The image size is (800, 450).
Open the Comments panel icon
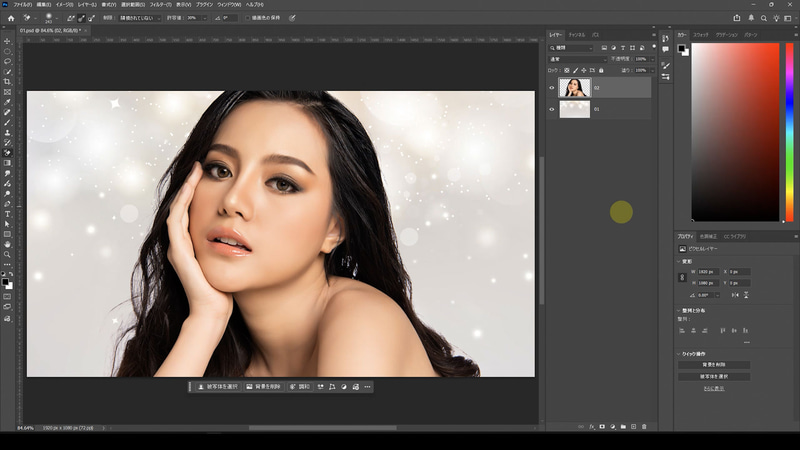(x=665, y=49)
